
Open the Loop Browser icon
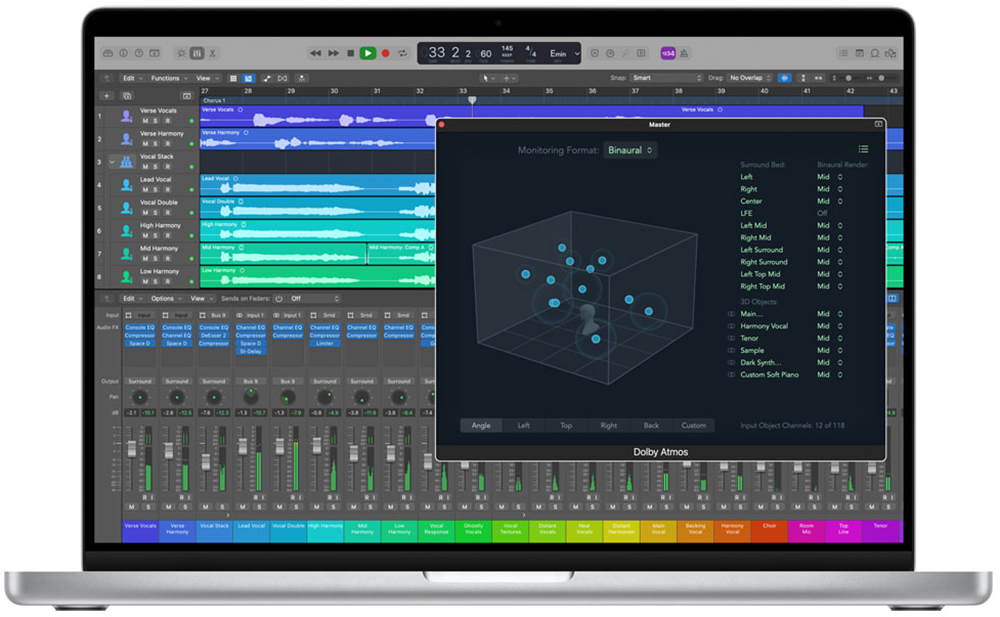coord(875,54)
